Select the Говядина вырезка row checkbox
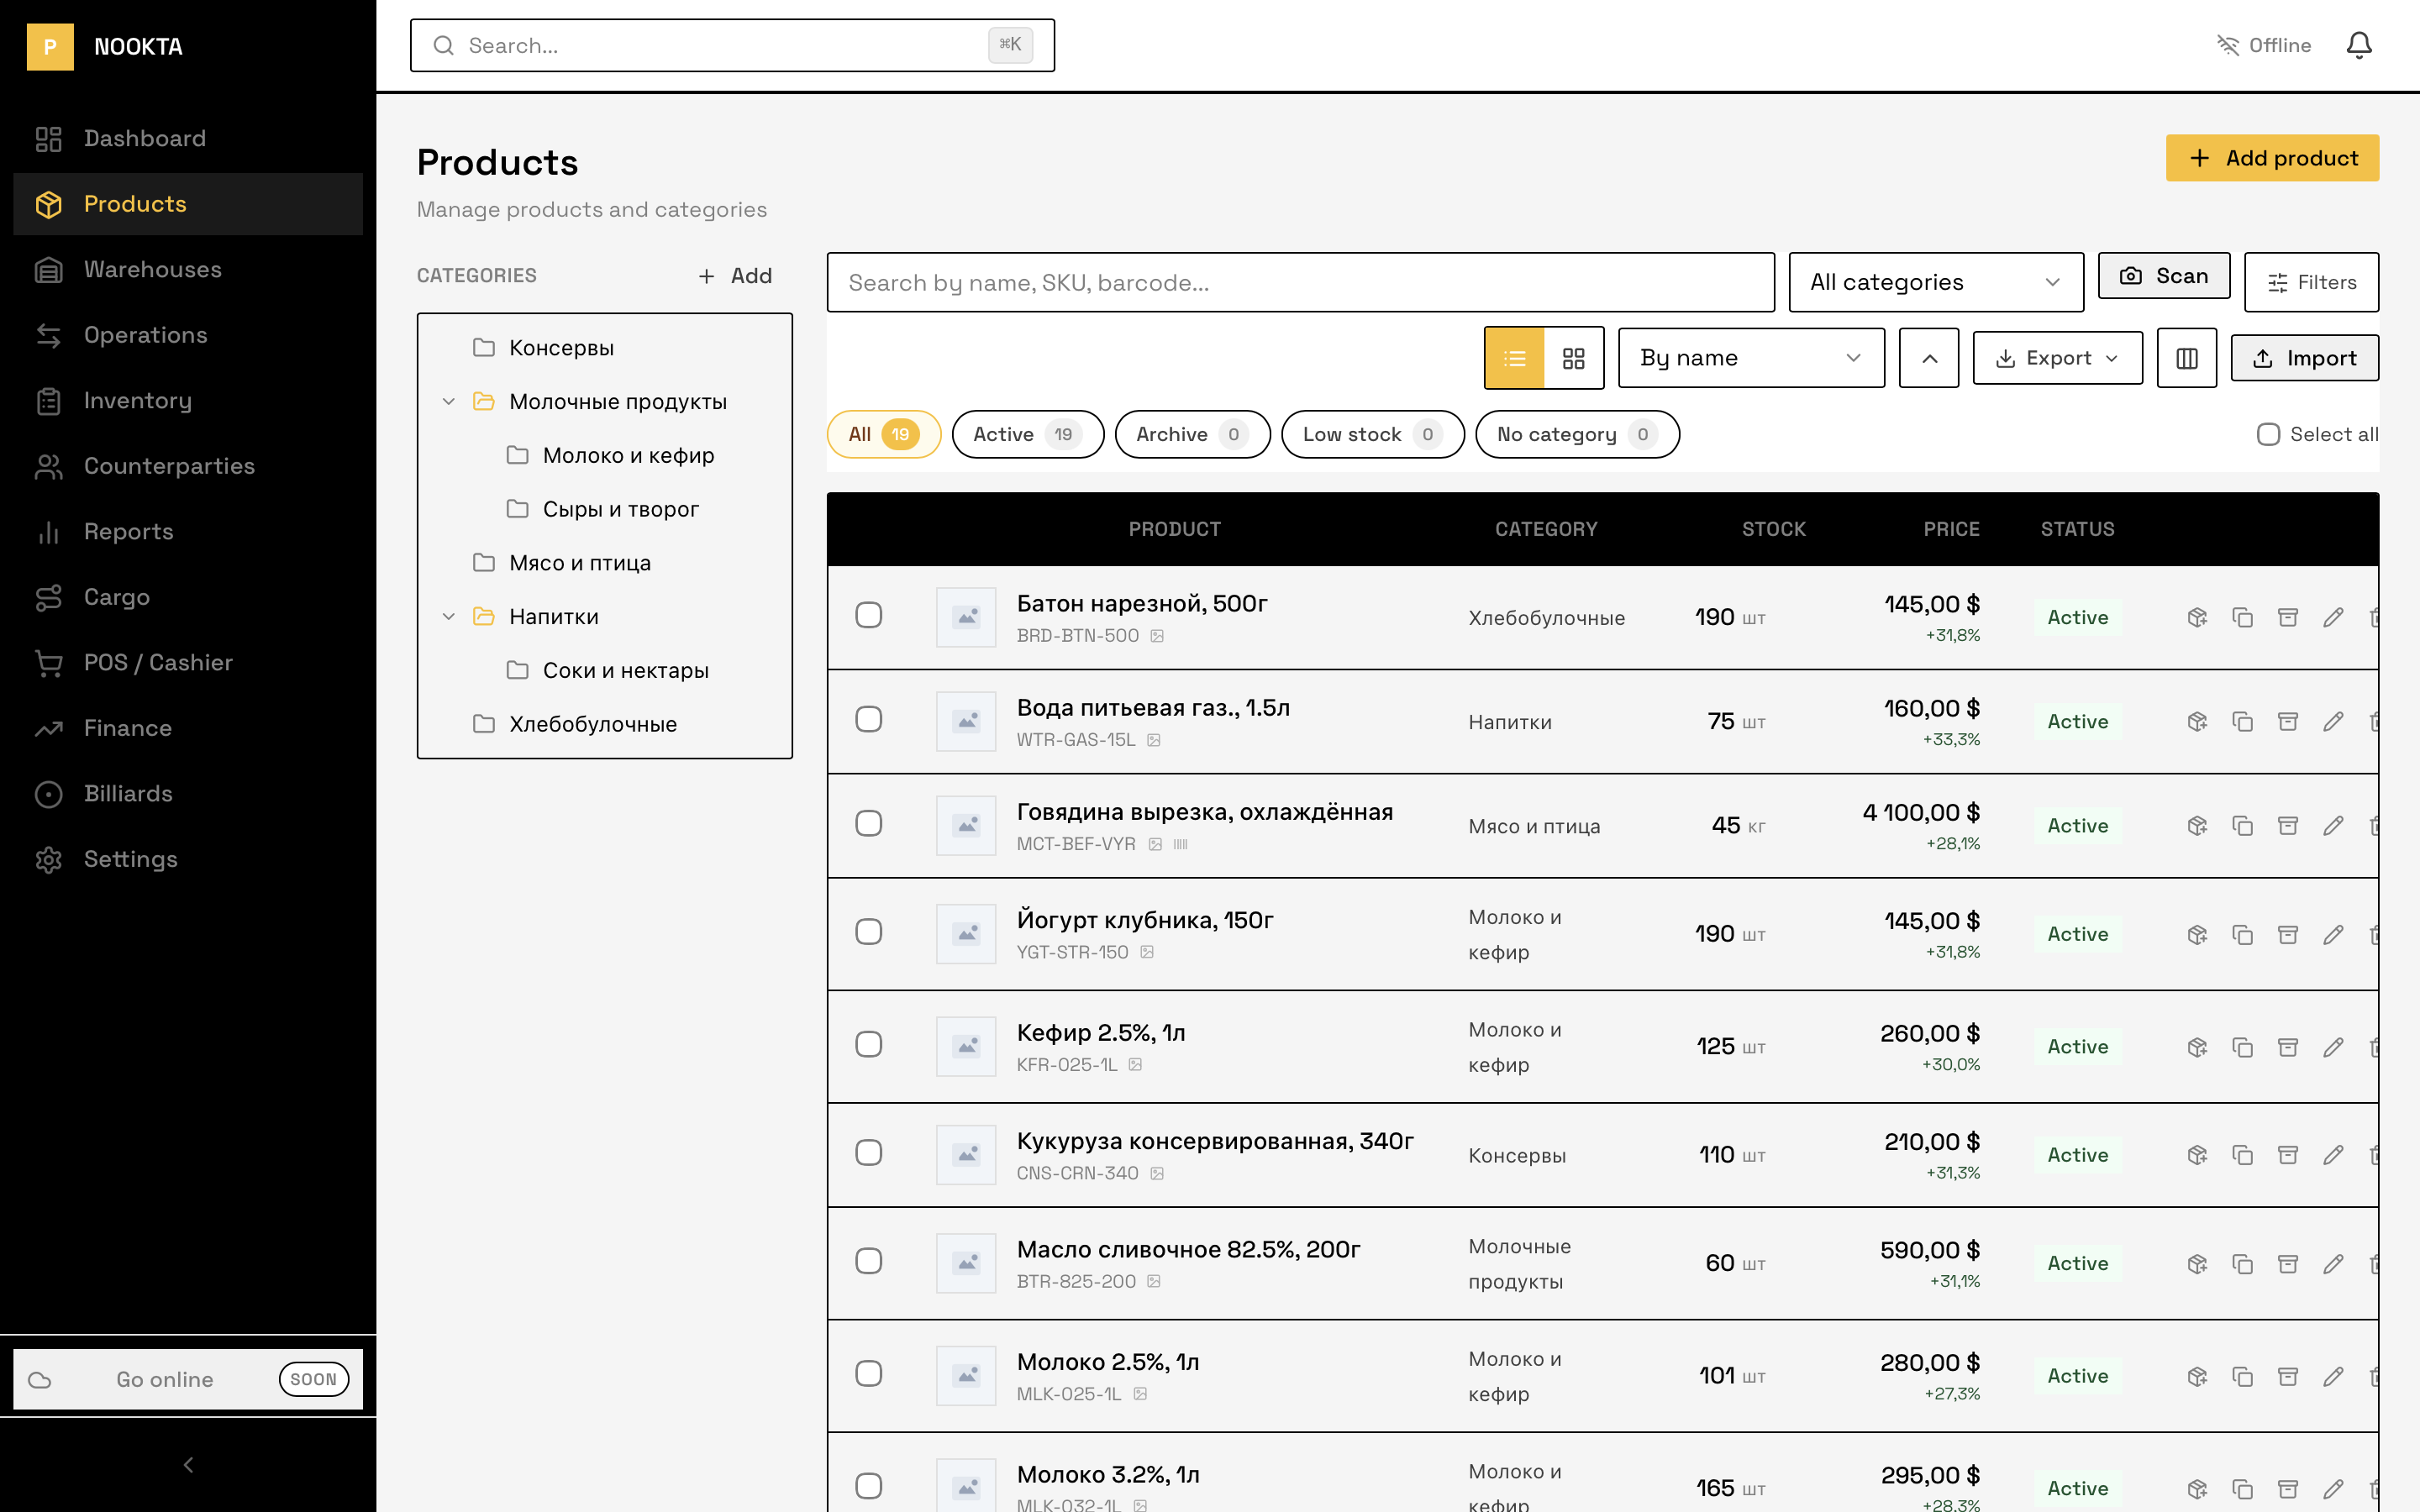 tap(869, 823)
